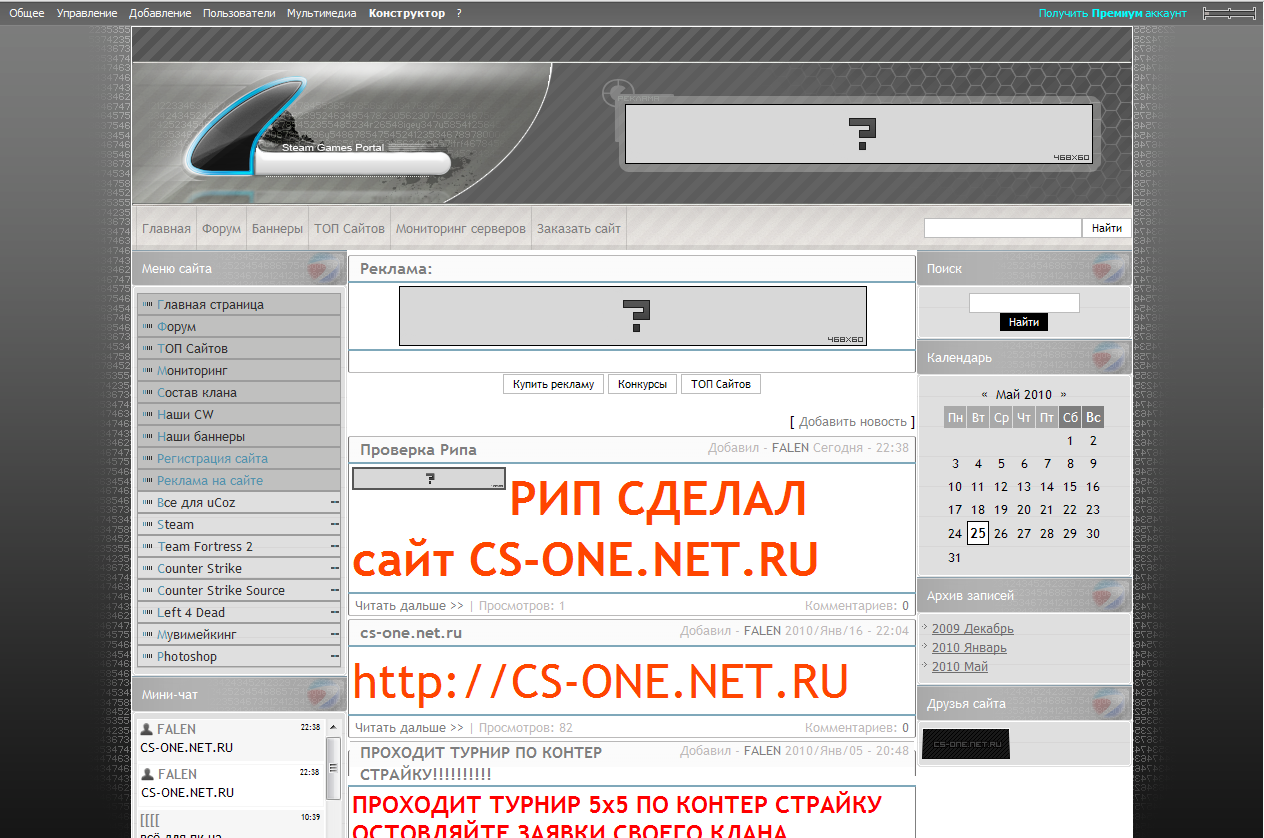
Task: Click the [[[[ username in mini-chat
Action: point(150,819)
